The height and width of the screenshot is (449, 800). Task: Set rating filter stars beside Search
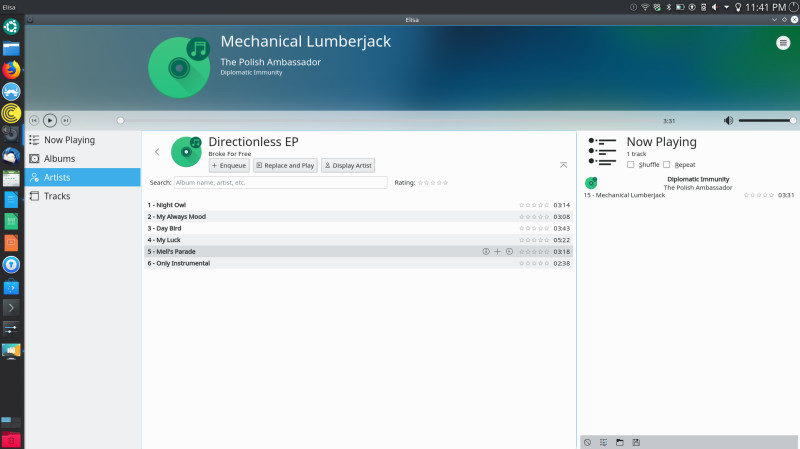click(433, 183)
